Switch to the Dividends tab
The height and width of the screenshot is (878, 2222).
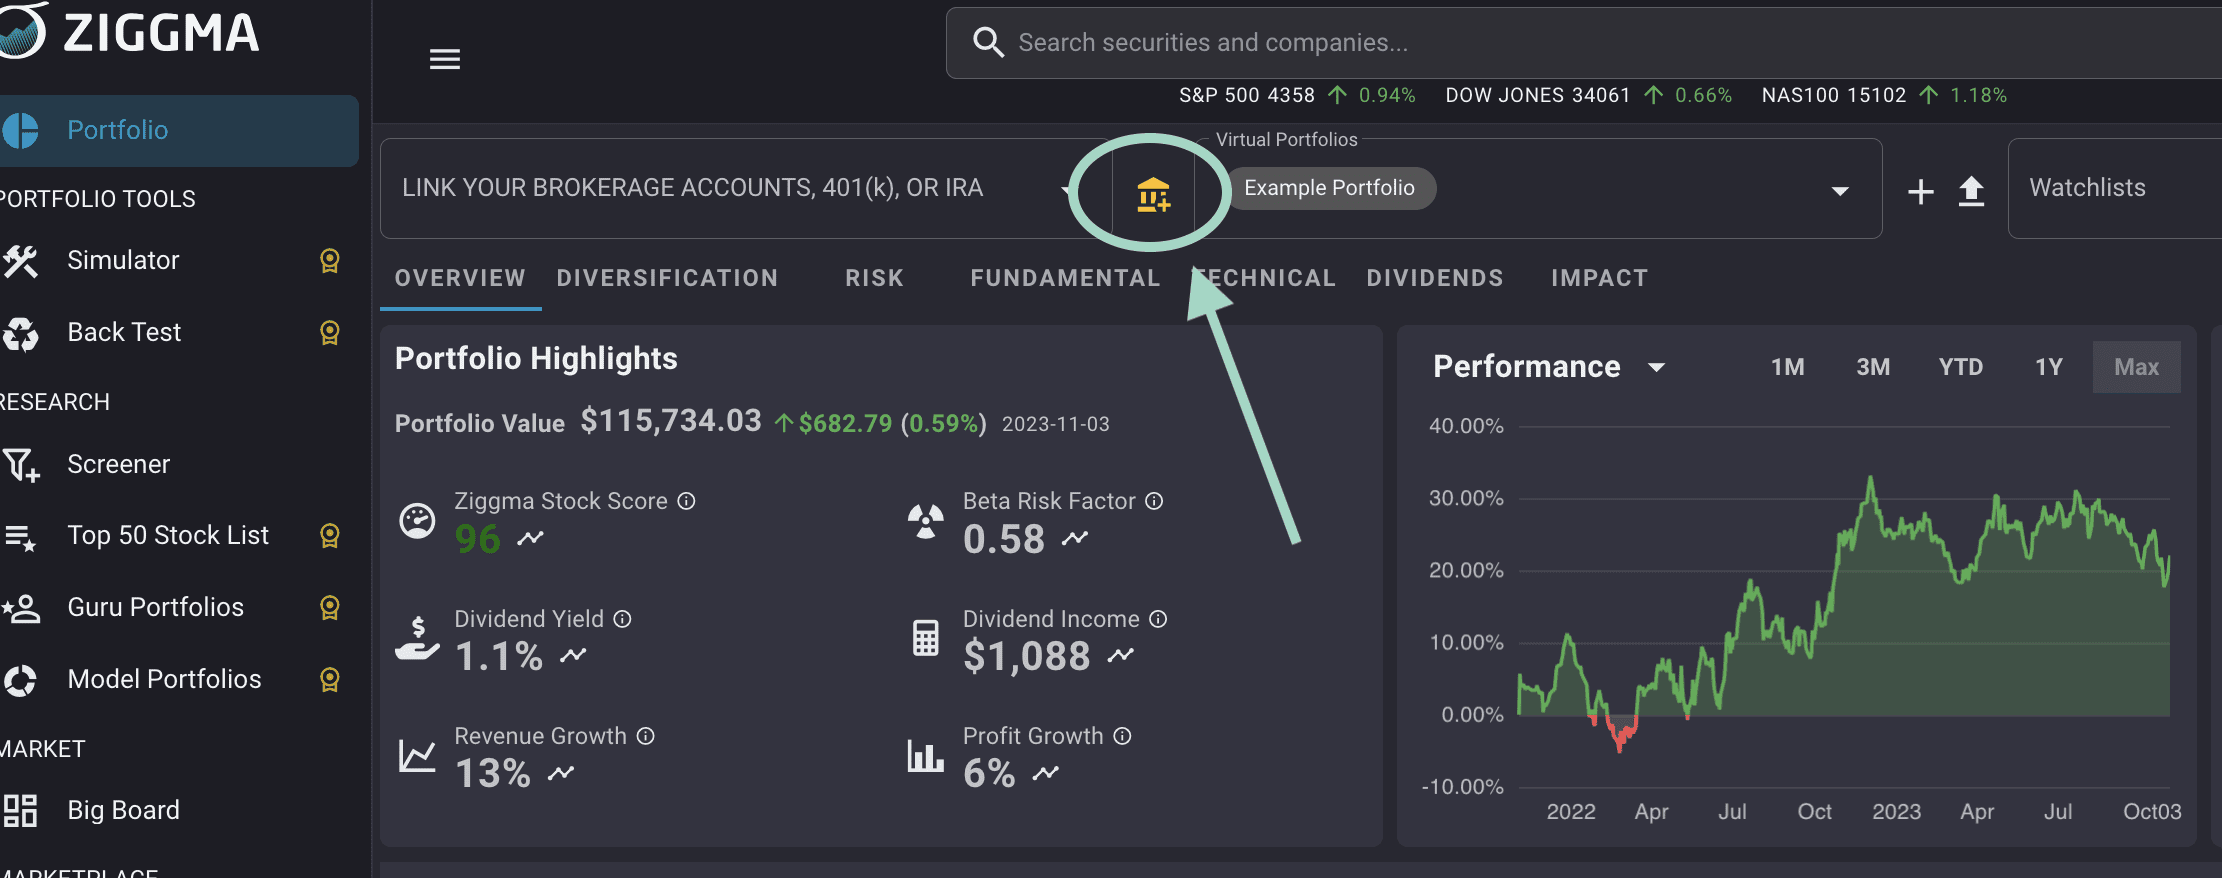(x=1435, y=278)
